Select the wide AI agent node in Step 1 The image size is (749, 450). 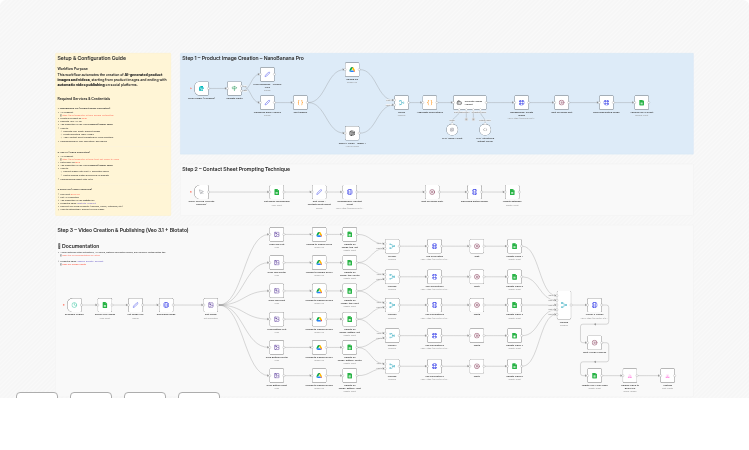click(470, 102)
